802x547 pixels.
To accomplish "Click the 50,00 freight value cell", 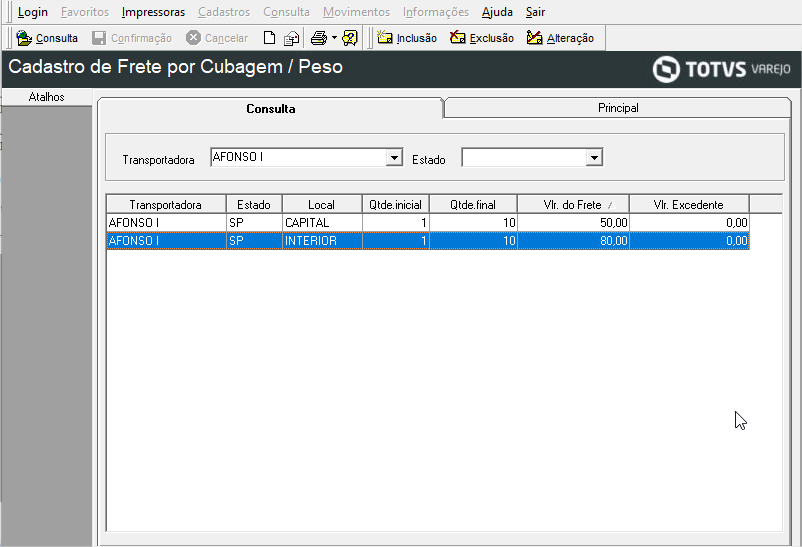I will (573, 223).
